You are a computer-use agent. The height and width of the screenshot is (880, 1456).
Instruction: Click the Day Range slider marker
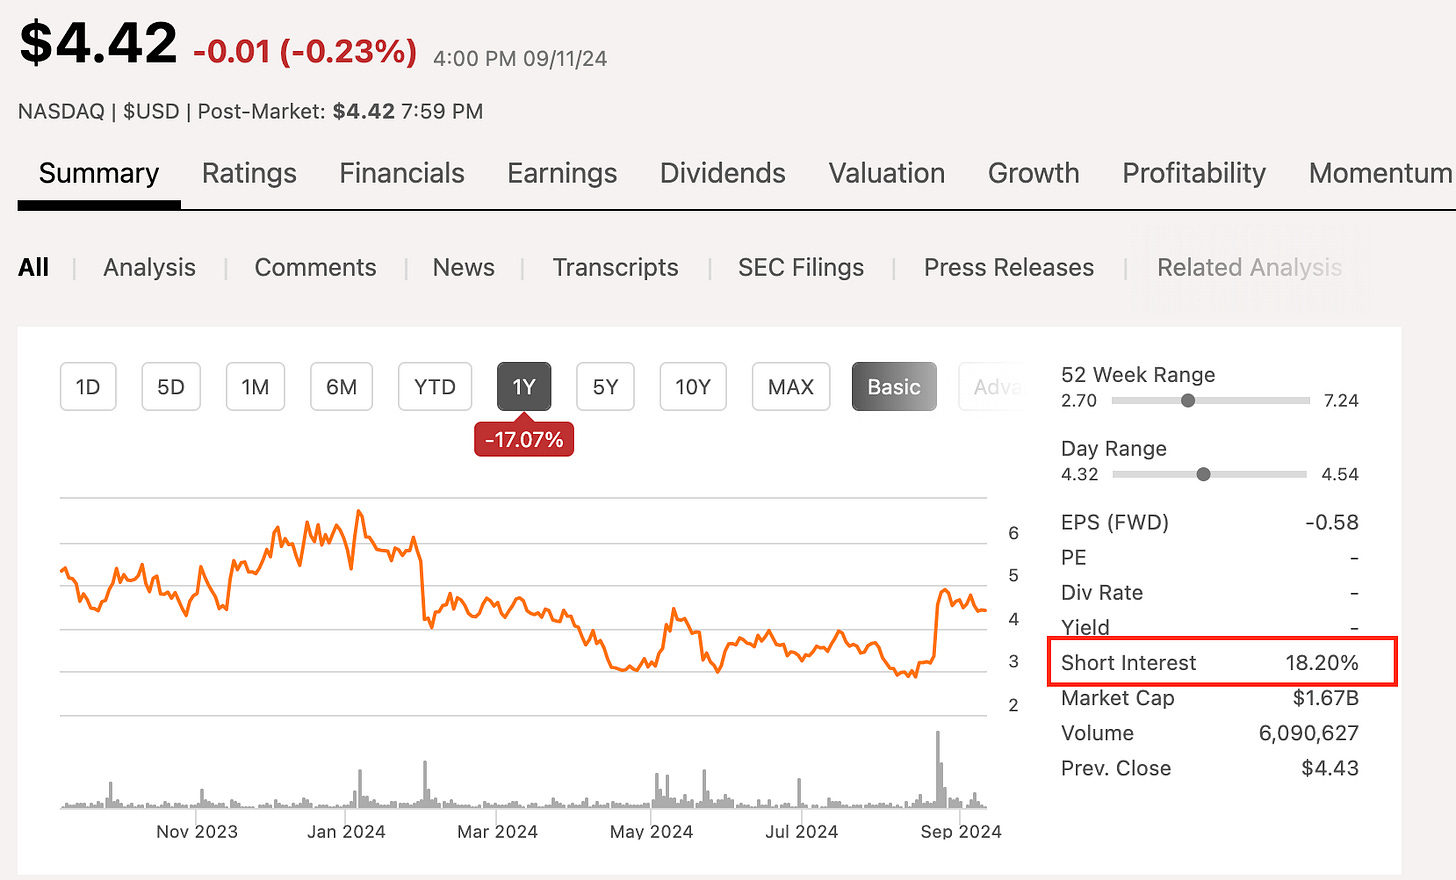click(x=1204, y=474)
